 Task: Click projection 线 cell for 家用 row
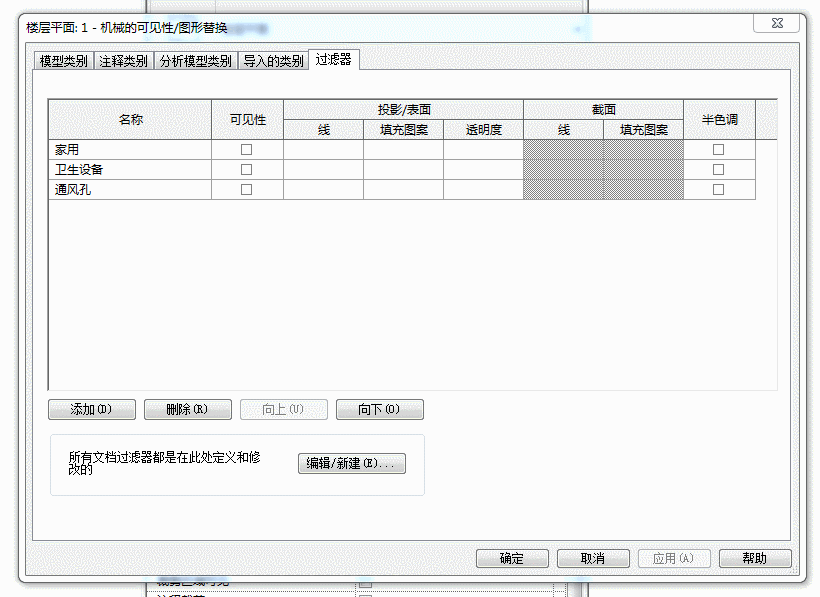click(x=324, y=150)
